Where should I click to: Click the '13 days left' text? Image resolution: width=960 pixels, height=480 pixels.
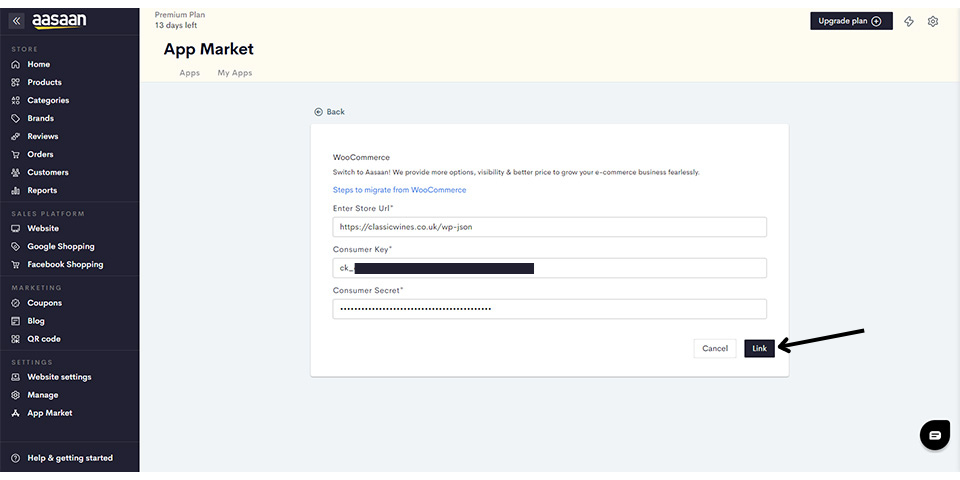(x=176, y=26)
